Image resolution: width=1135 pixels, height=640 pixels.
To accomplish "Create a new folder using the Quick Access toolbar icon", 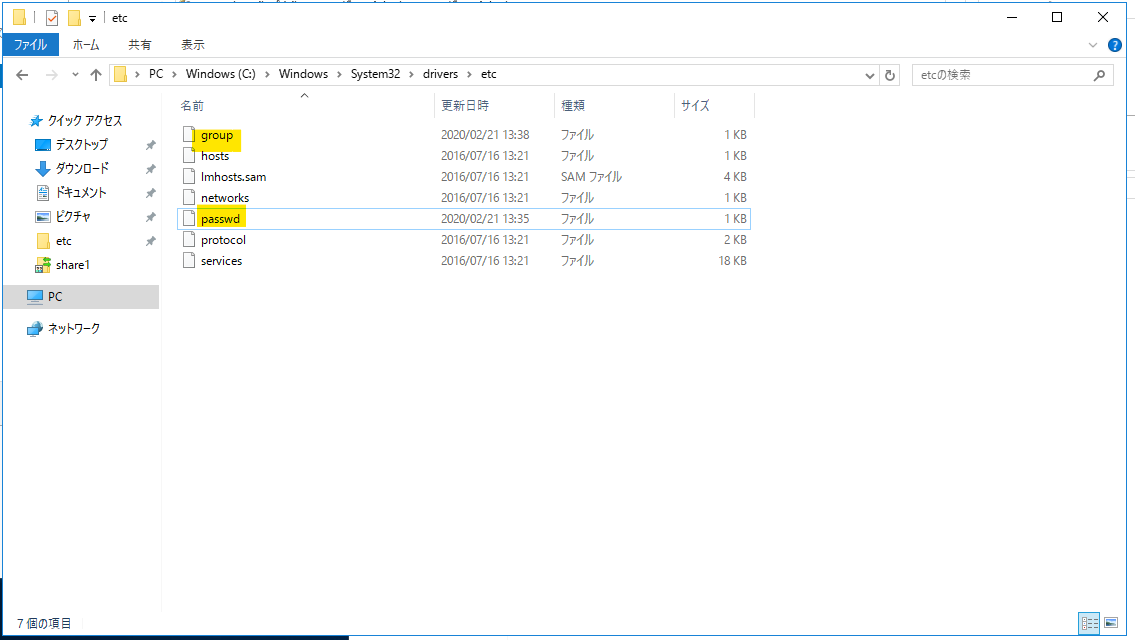I will [75, 17].
